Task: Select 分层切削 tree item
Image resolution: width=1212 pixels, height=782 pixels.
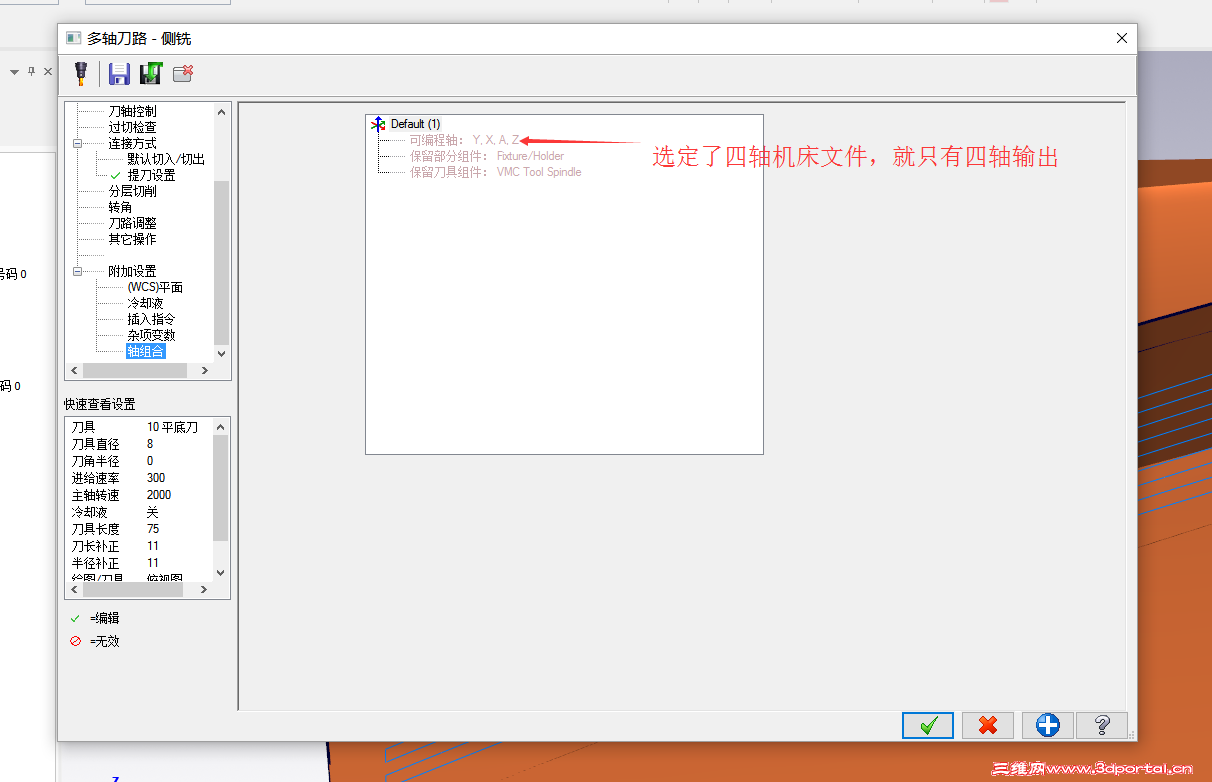Action: pos(132,191)
